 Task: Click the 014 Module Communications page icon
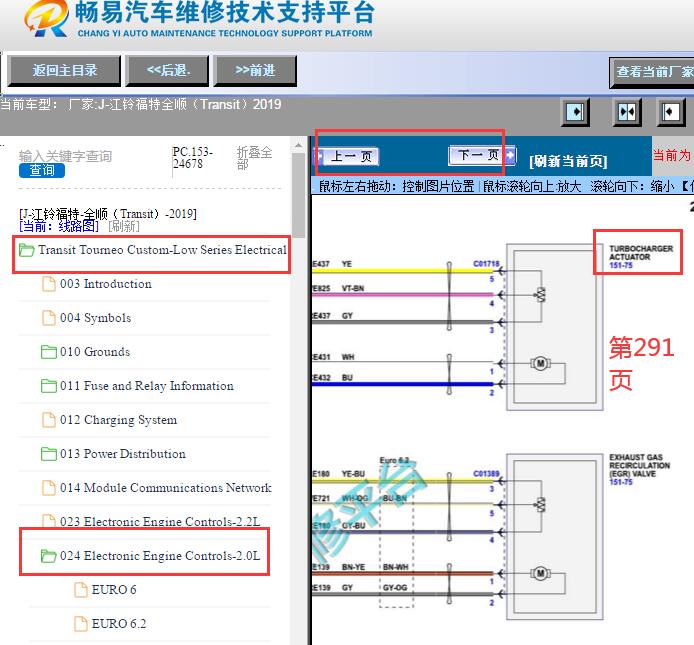(x=48, y=488)
